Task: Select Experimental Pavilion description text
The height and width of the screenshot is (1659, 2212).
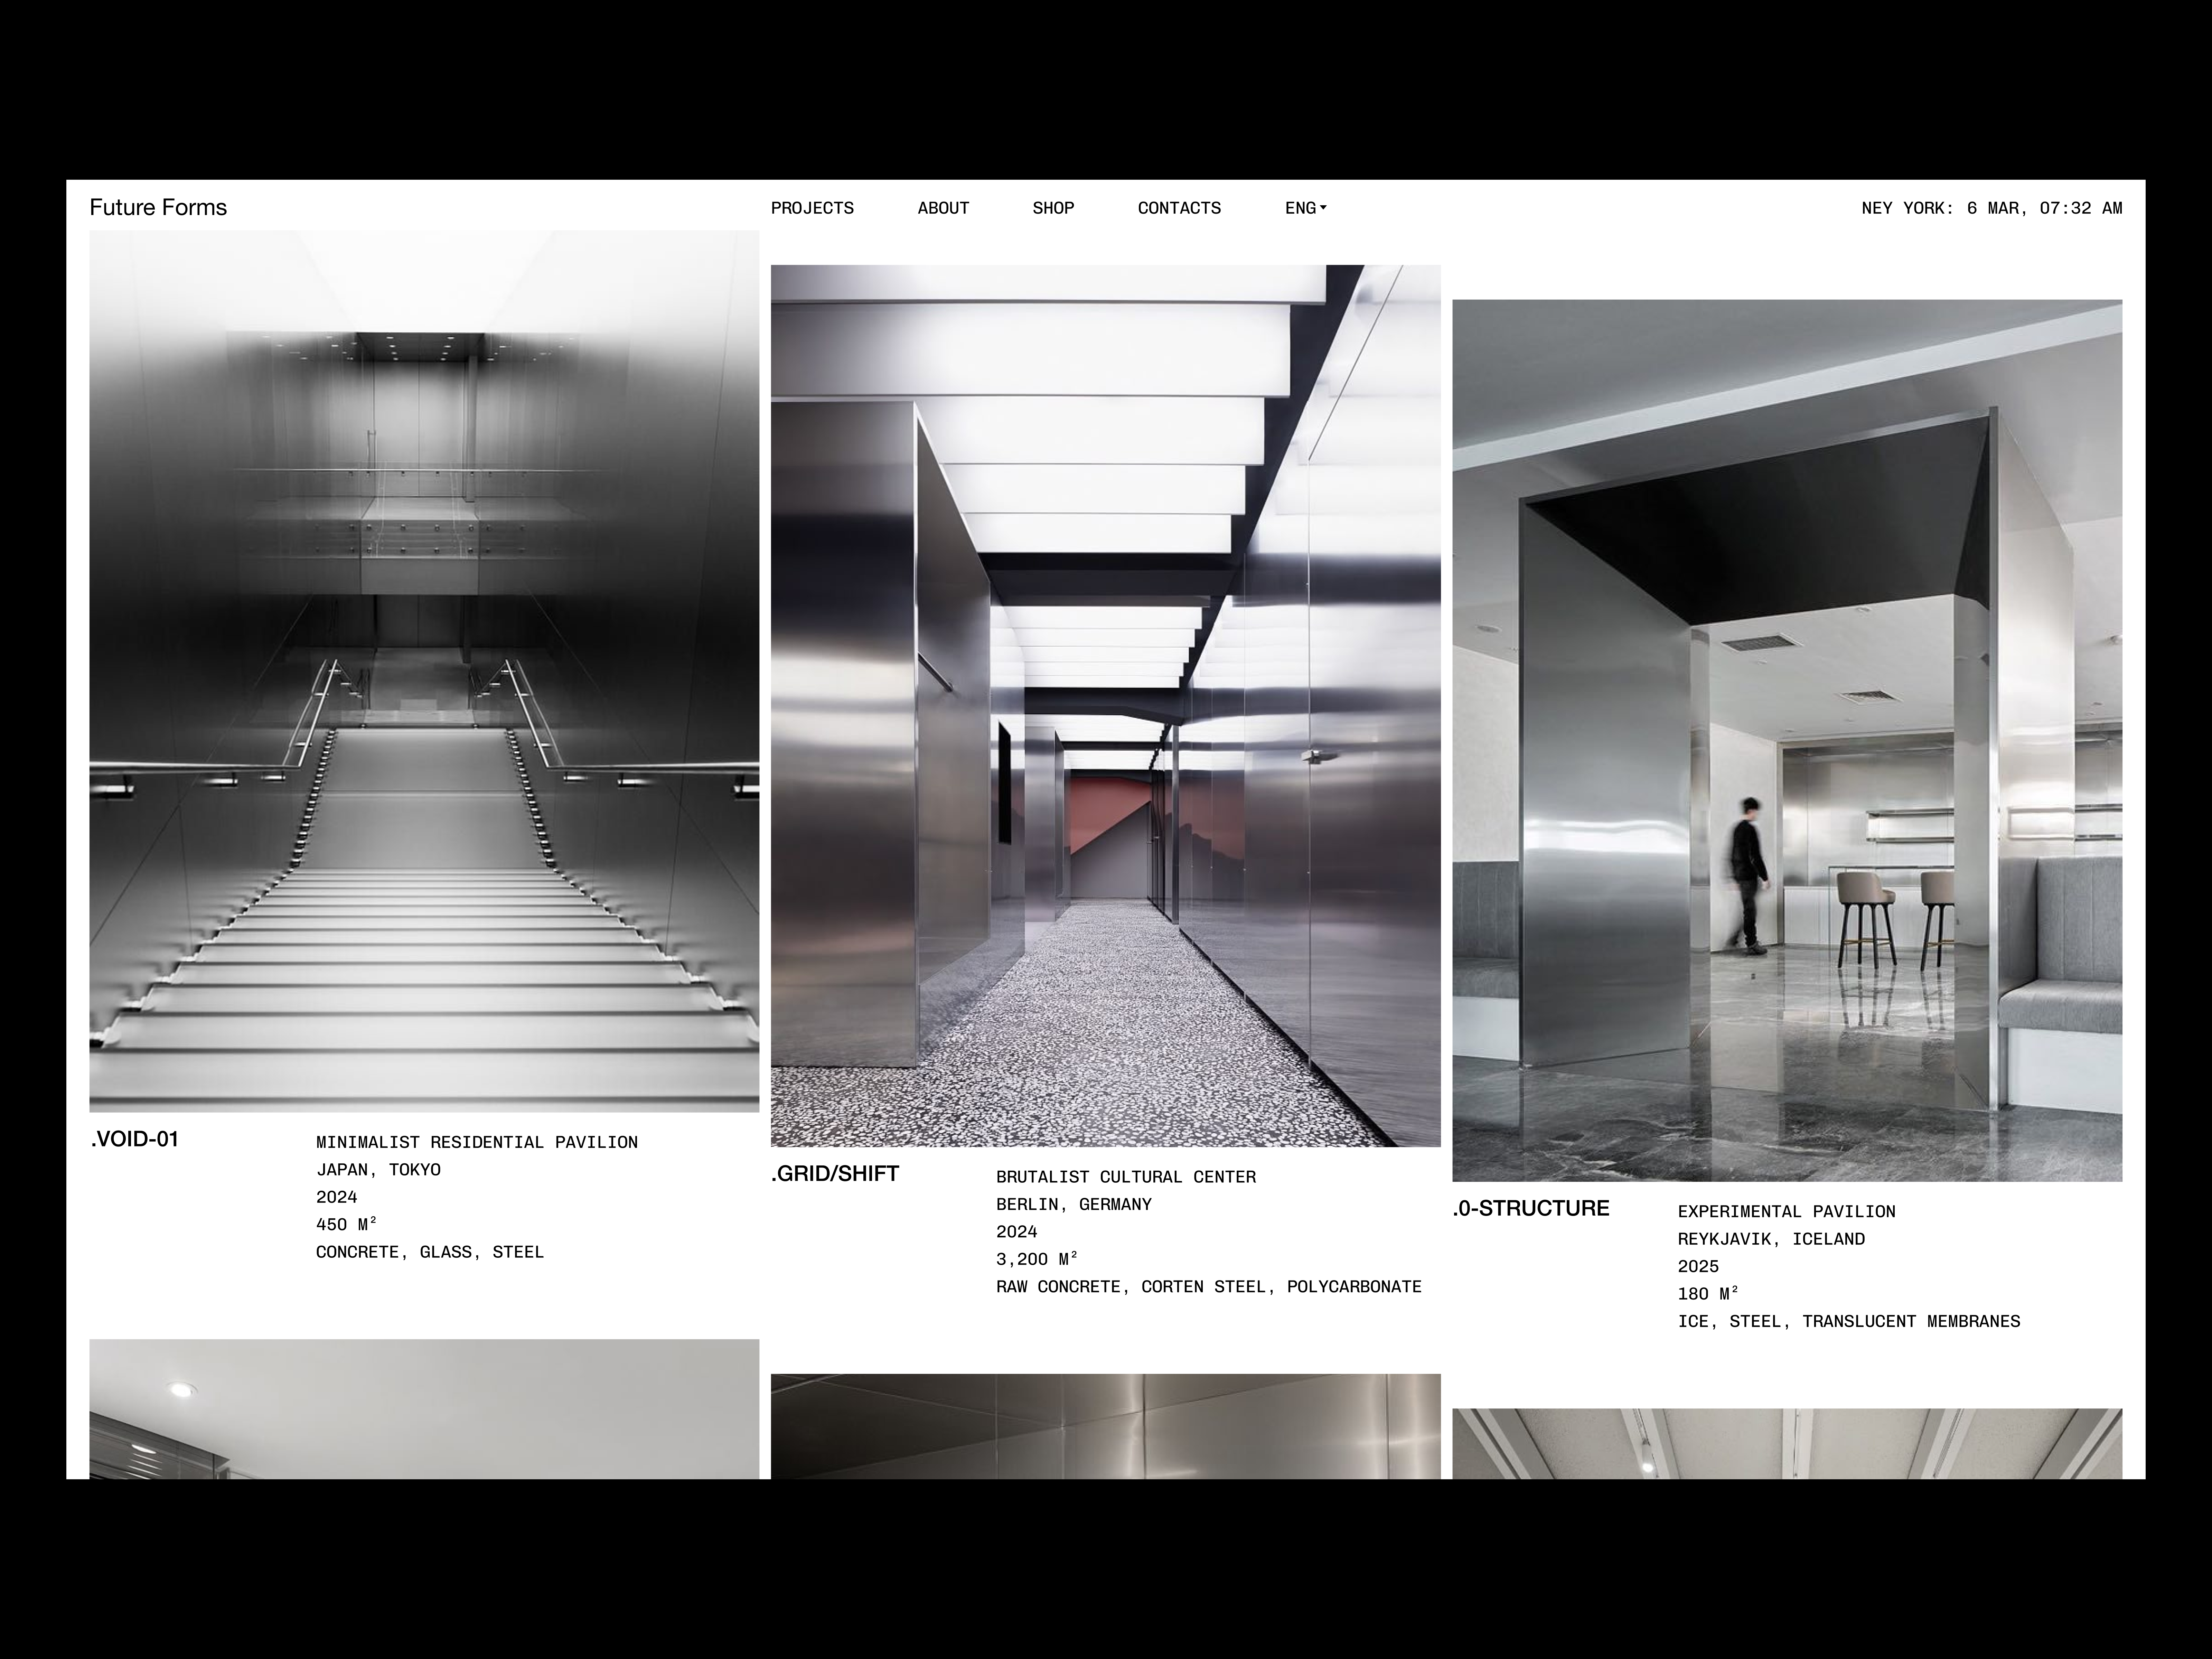Action: pyautogui.click(x=1785, y=1211)
